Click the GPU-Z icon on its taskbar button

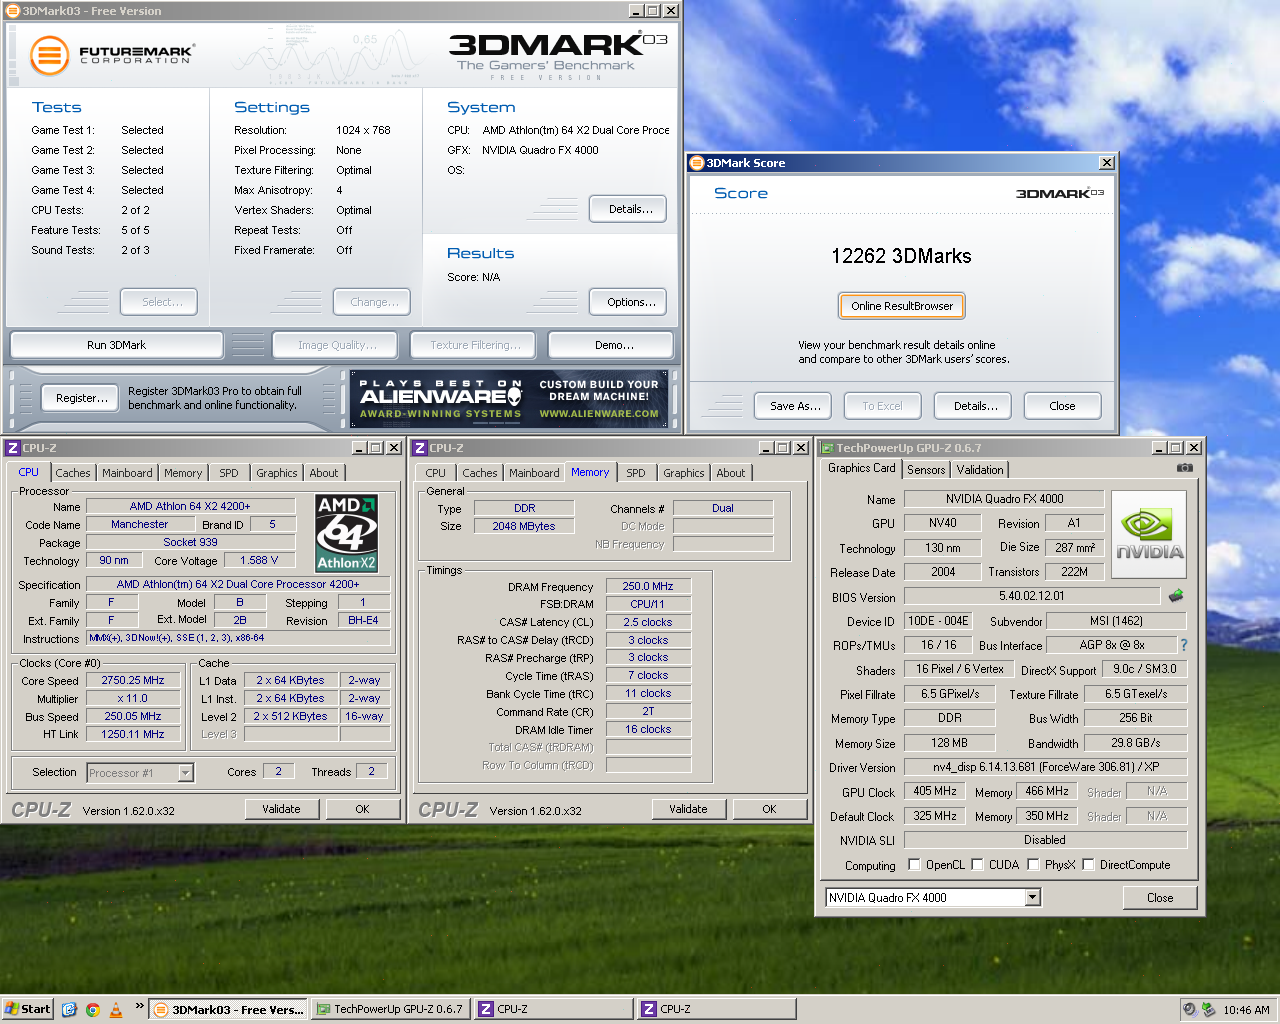[323, 1009]
